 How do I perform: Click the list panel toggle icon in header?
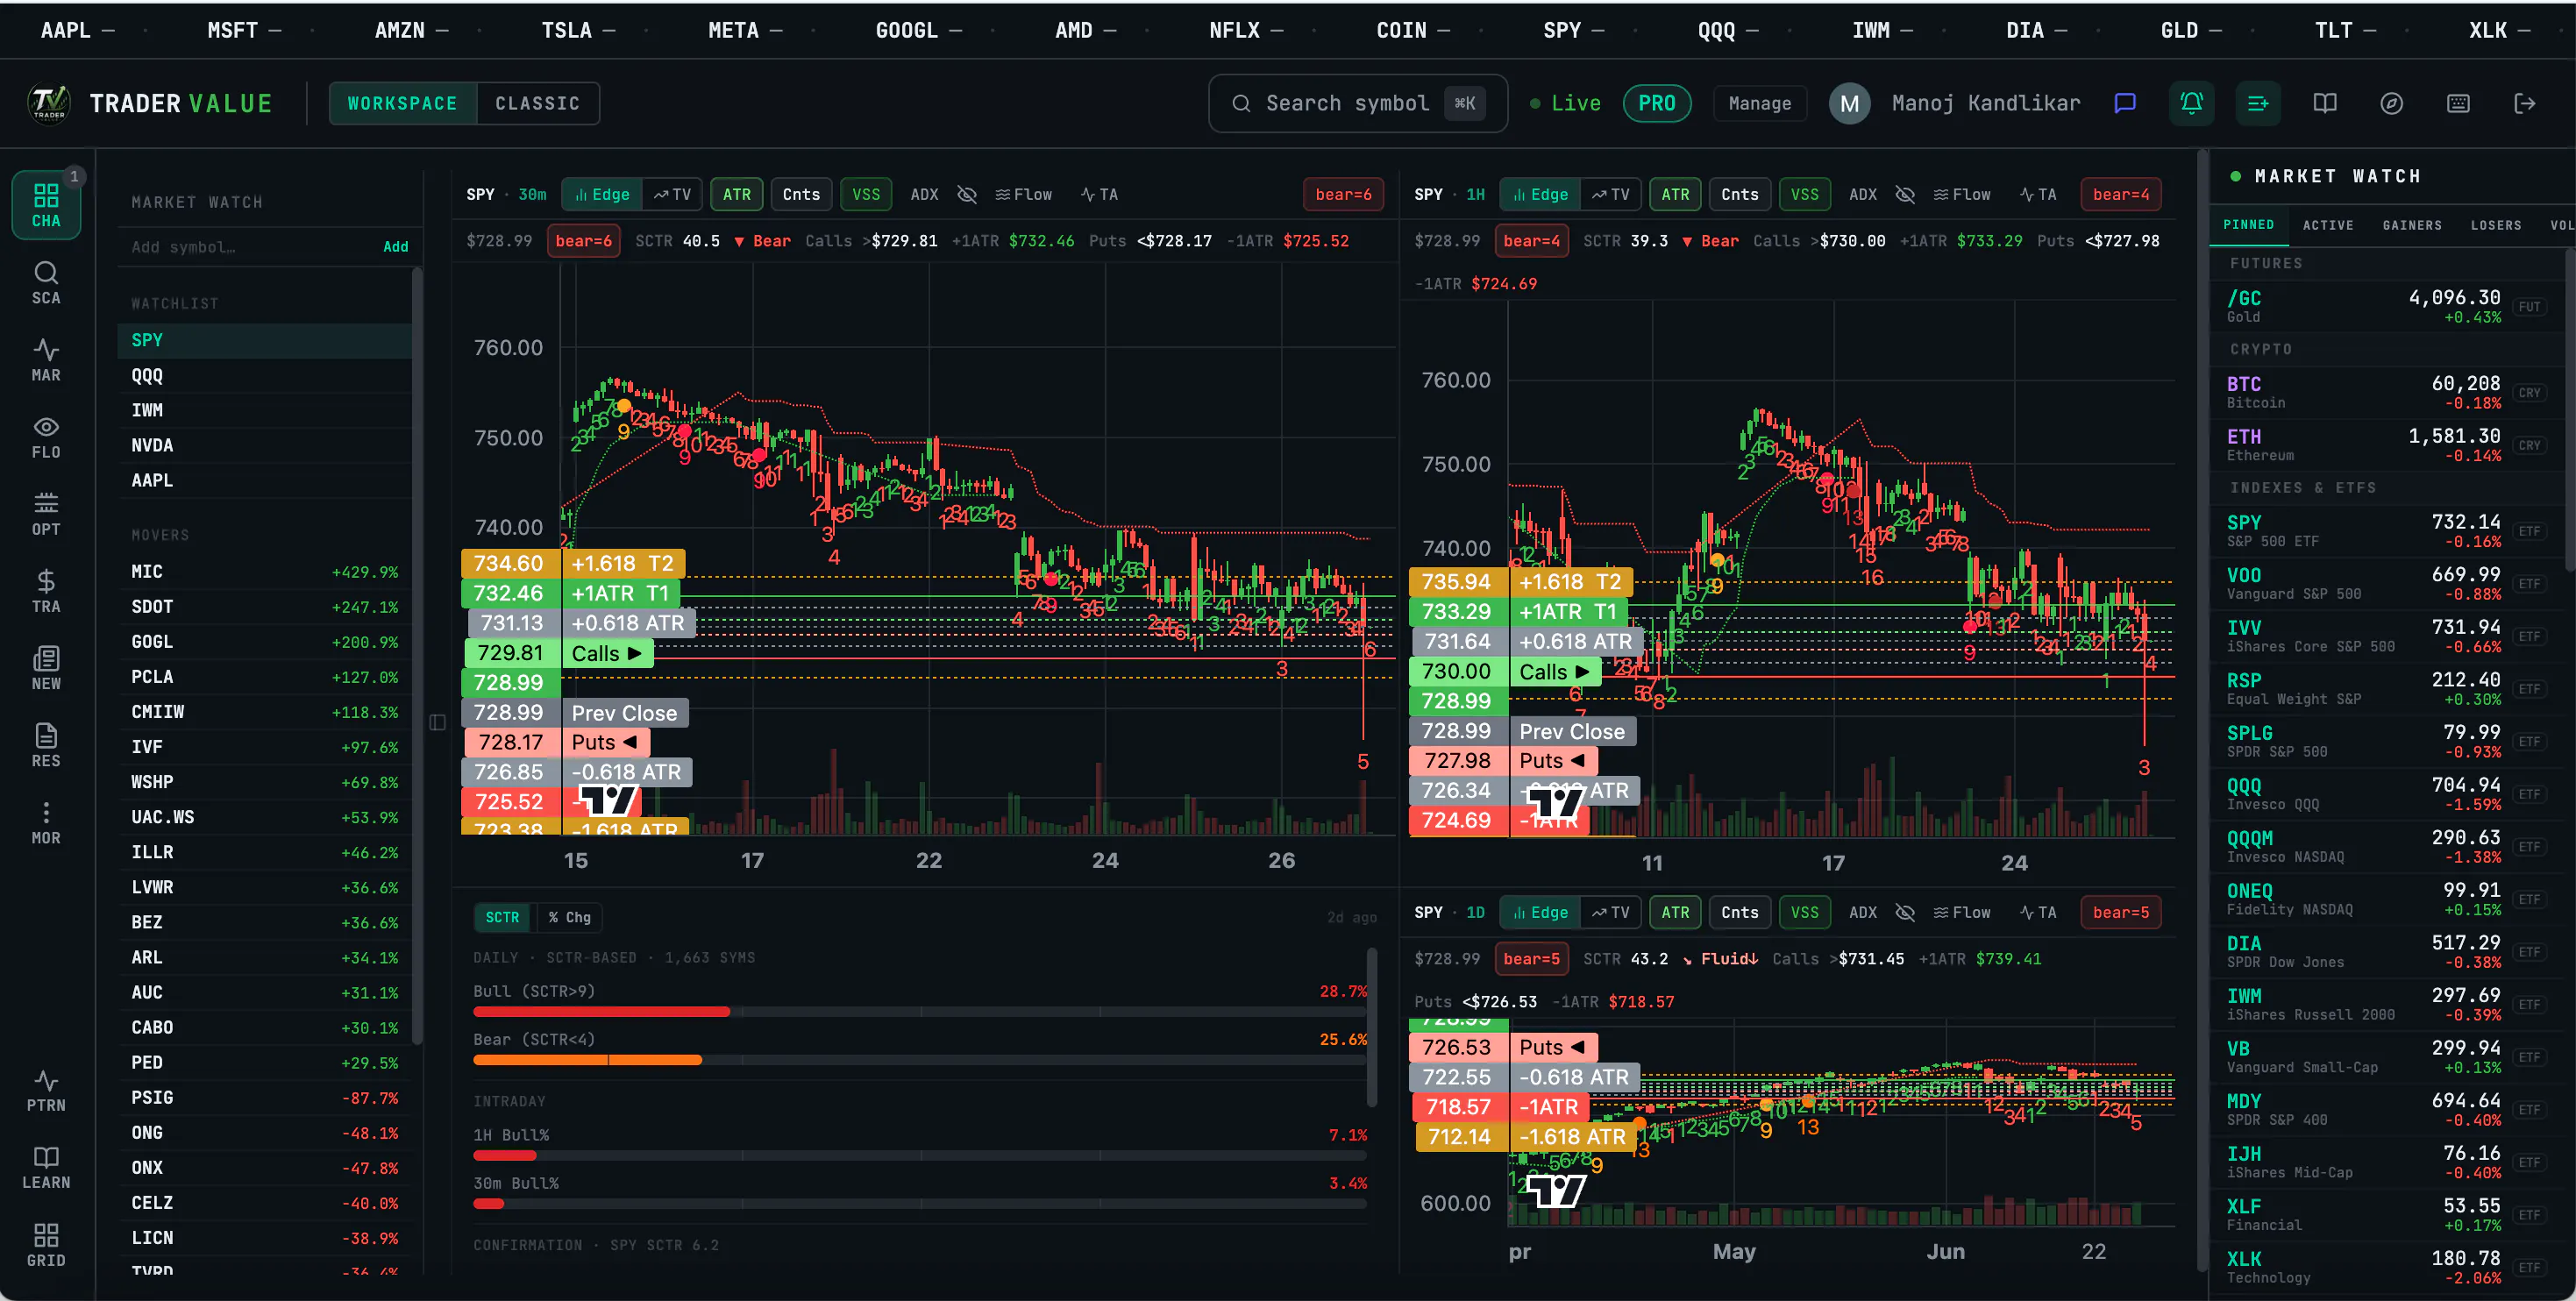point(2258,103)
